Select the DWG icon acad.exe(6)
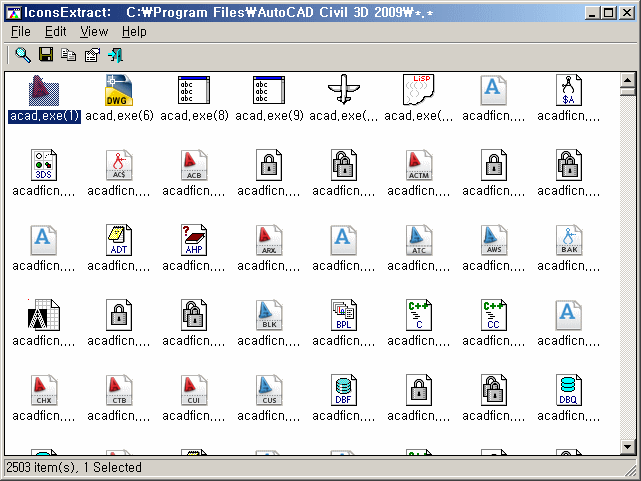 (119, 90)
